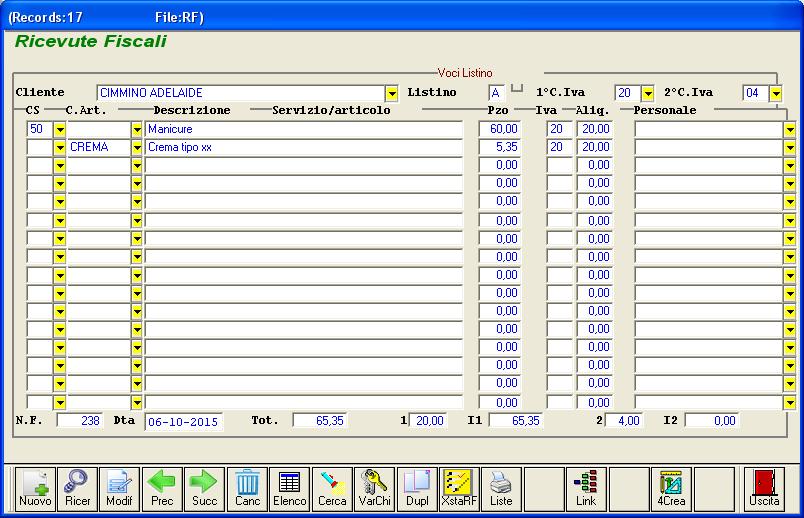This screenshot has height=518, width=804.
Task: Open CS dropdown in Manicure row
Action: (x=60, y=129)
